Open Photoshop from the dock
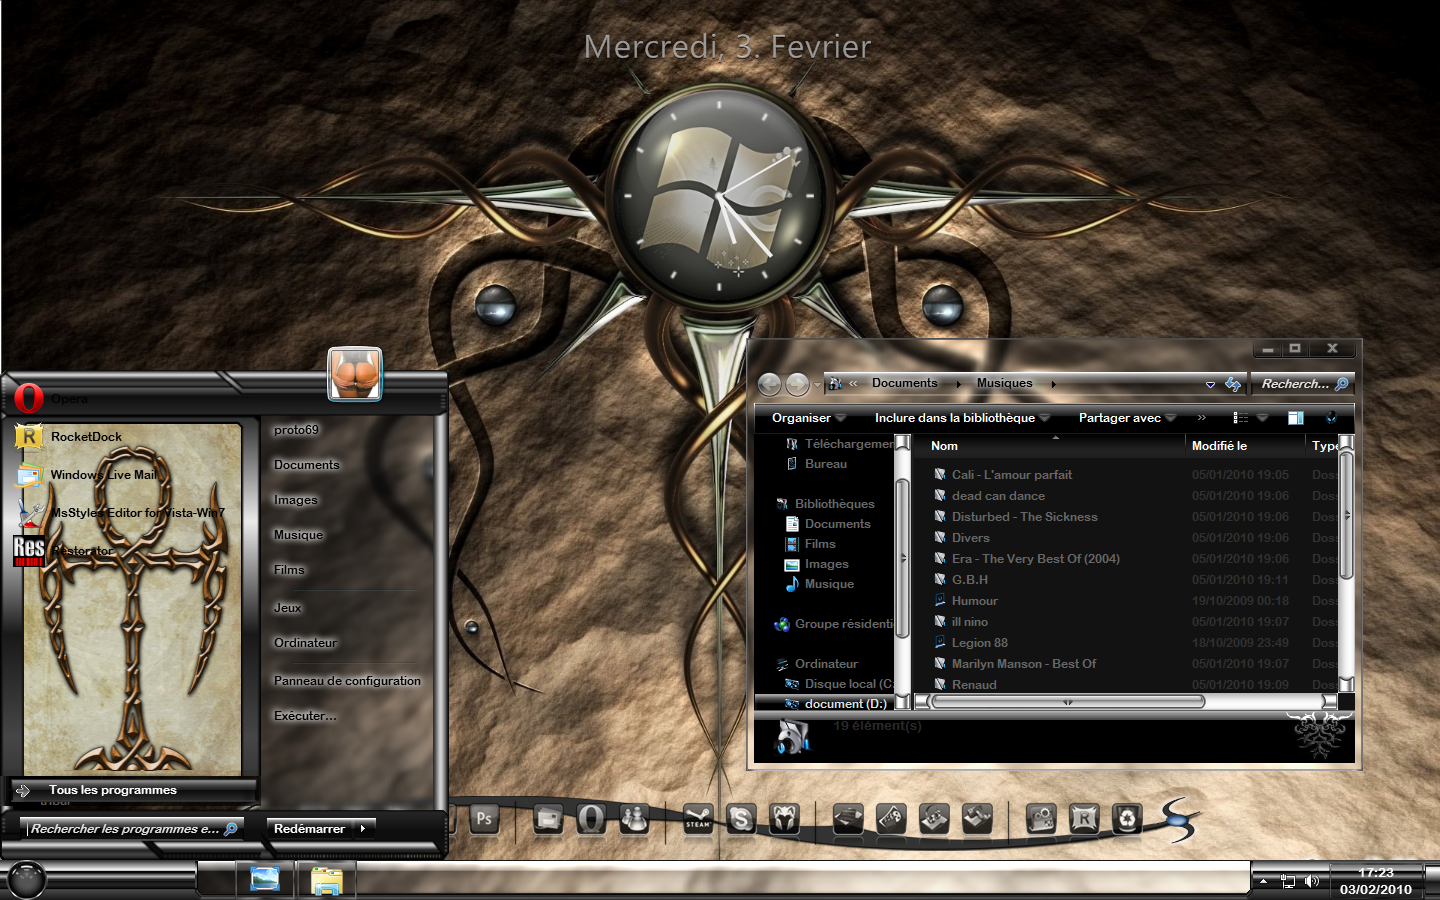This screenshot has height=900, width=1440. pyautogui.click(x=484, y=819)
